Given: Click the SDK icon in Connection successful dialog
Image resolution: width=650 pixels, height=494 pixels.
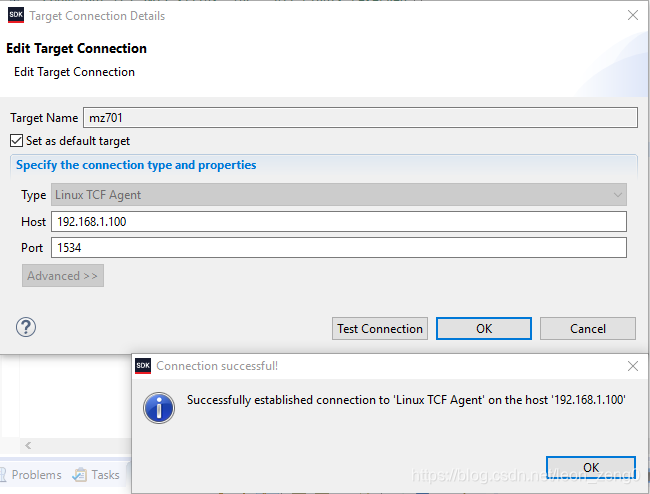Looking at the screenshot, I should [143, 366].
